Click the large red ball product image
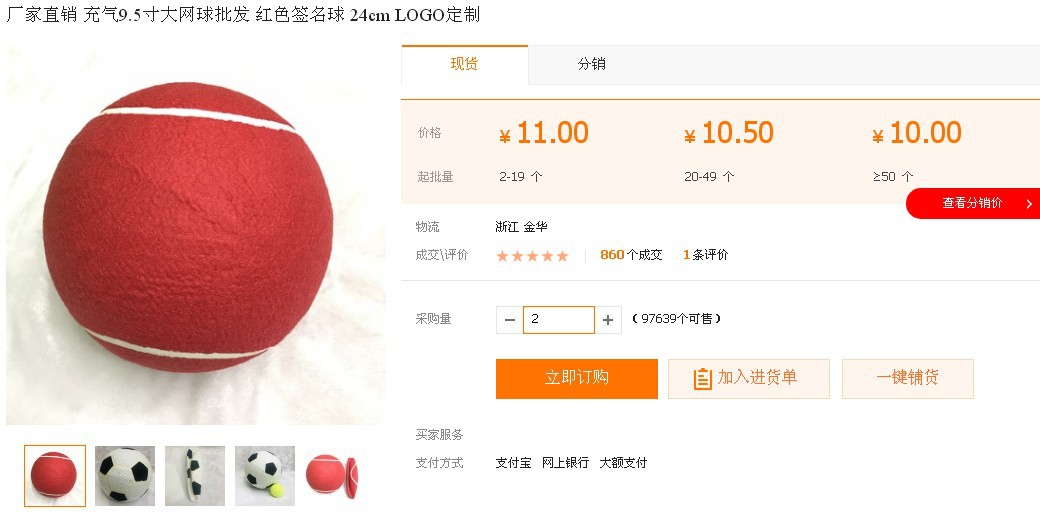 pyautogui.click(x=196, y=234)
